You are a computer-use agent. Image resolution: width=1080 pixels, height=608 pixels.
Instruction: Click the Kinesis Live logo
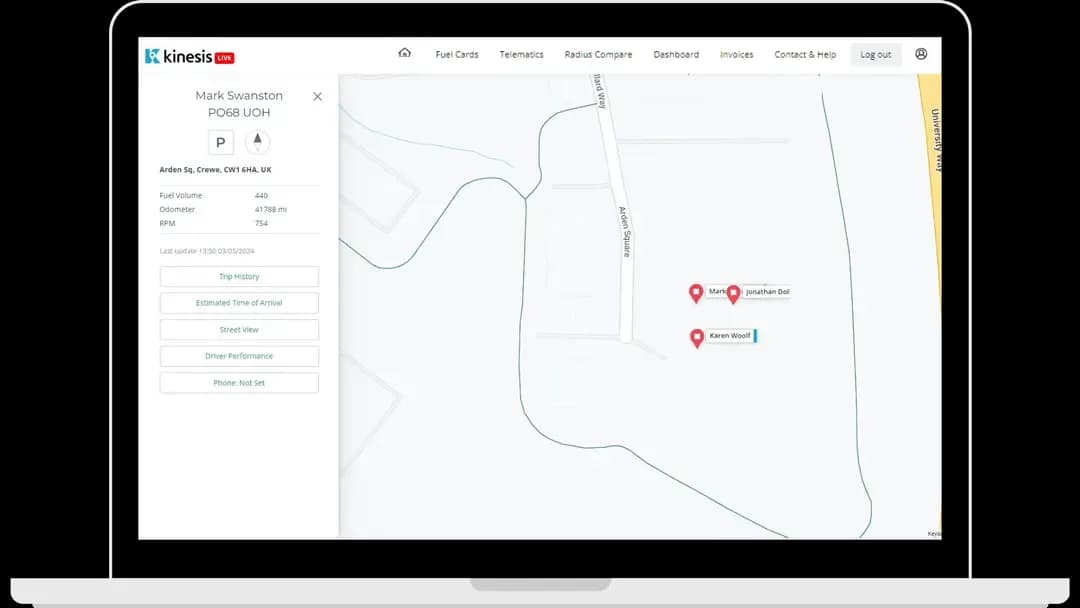coord(190,56)
